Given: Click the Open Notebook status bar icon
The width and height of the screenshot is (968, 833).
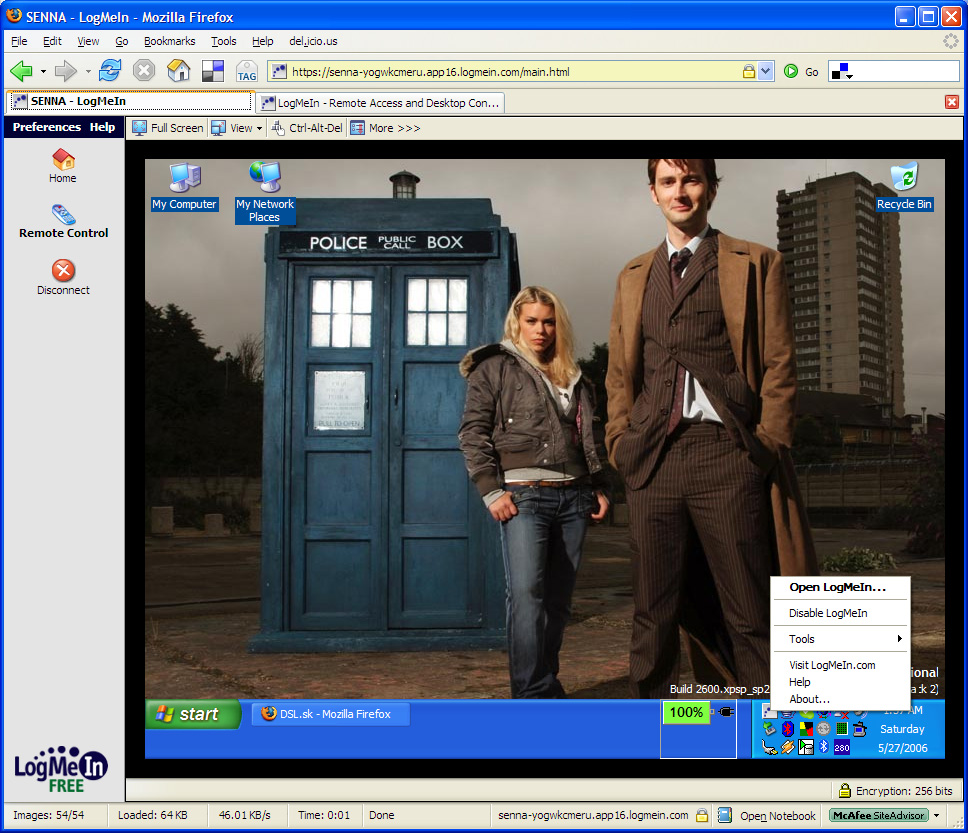Looking at the screenshot, I should (x=725, y=815).
